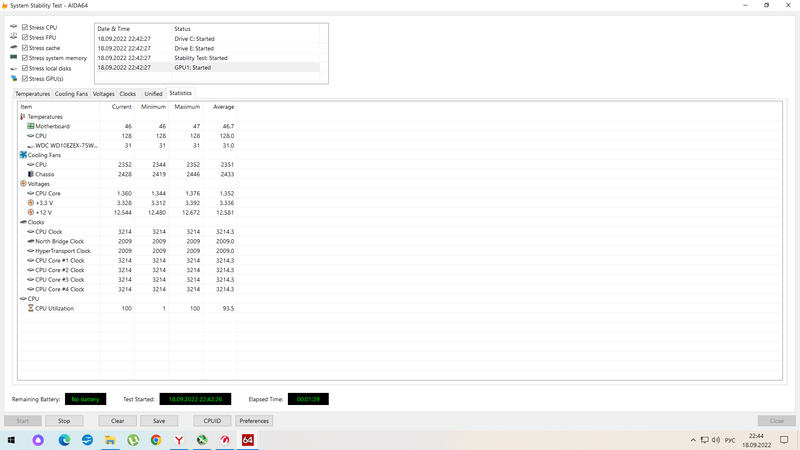
Task: Open the Cooling Fans tab
Action: pyautogui.click(x=71, y=94)
